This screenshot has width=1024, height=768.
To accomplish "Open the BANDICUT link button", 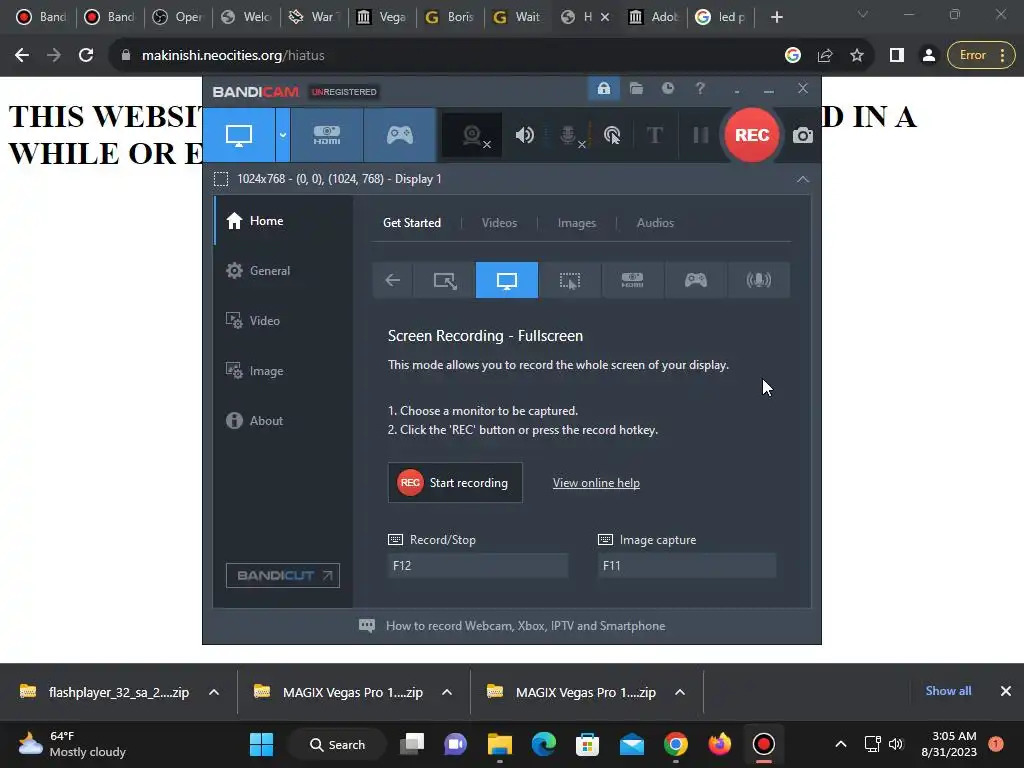I will pos(283,575).
